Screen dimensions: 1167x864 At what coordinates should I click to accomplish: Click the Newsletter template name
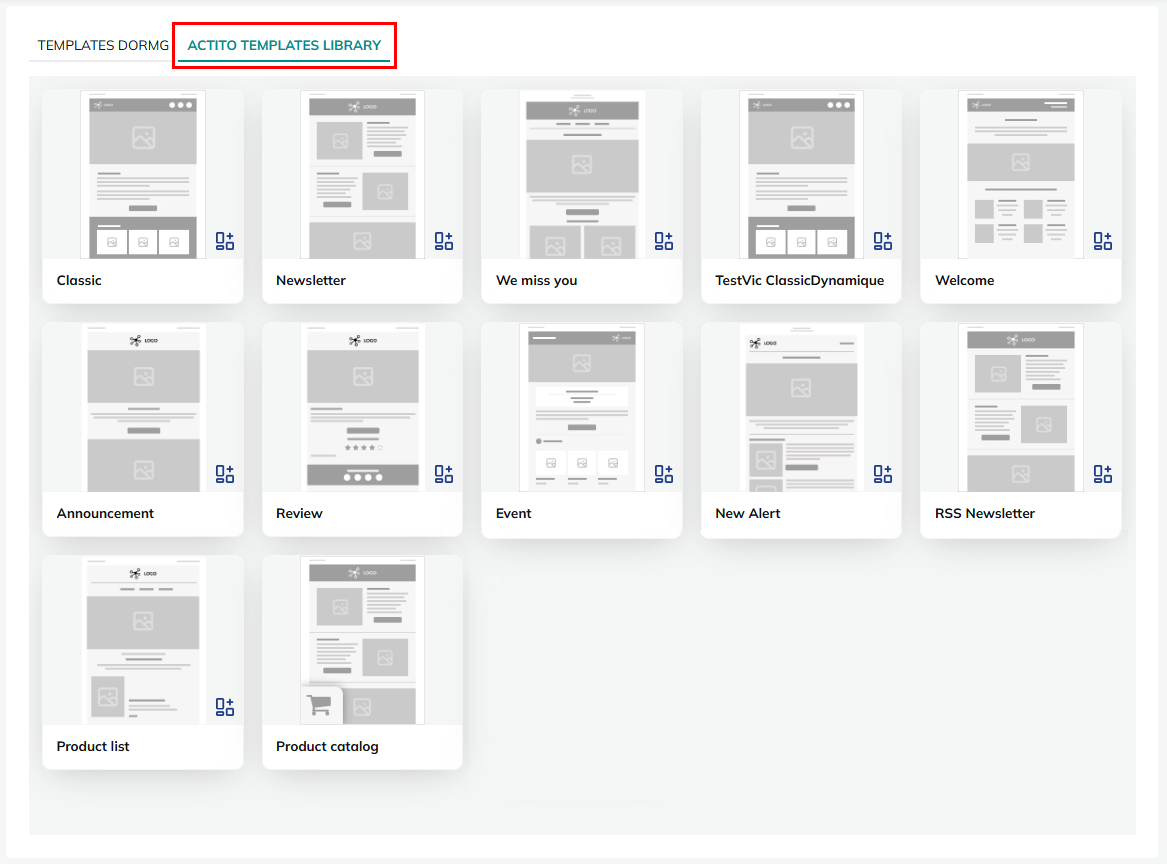pyautogui.click(x=311, y=281)
